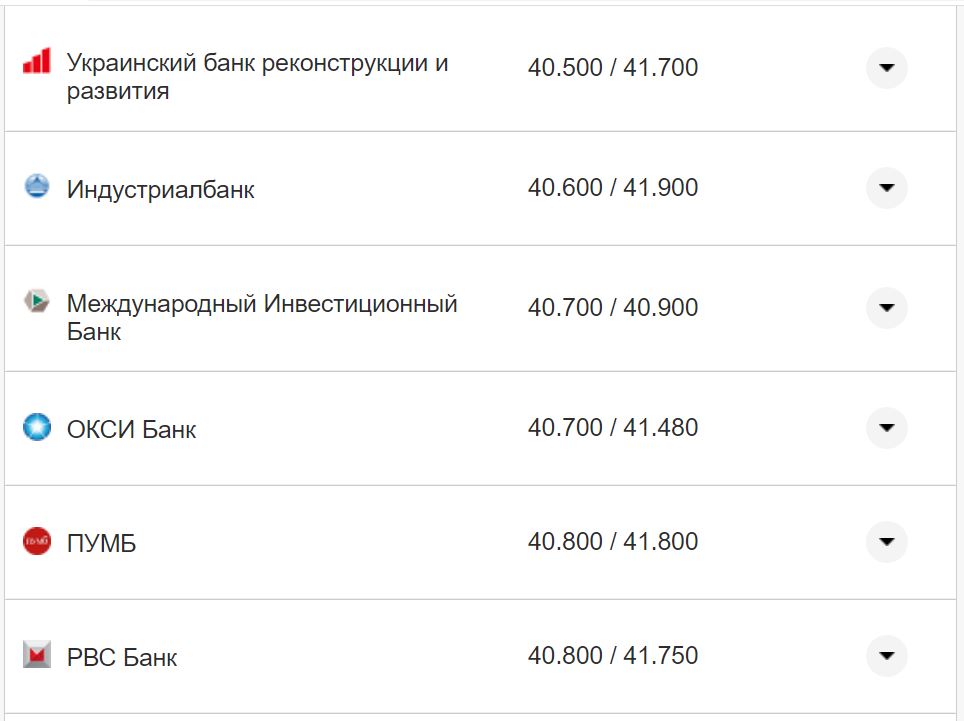Click the Индустриалбанк bank name link
This screenshot has width=964, height=721.
[x=160, y=187]
